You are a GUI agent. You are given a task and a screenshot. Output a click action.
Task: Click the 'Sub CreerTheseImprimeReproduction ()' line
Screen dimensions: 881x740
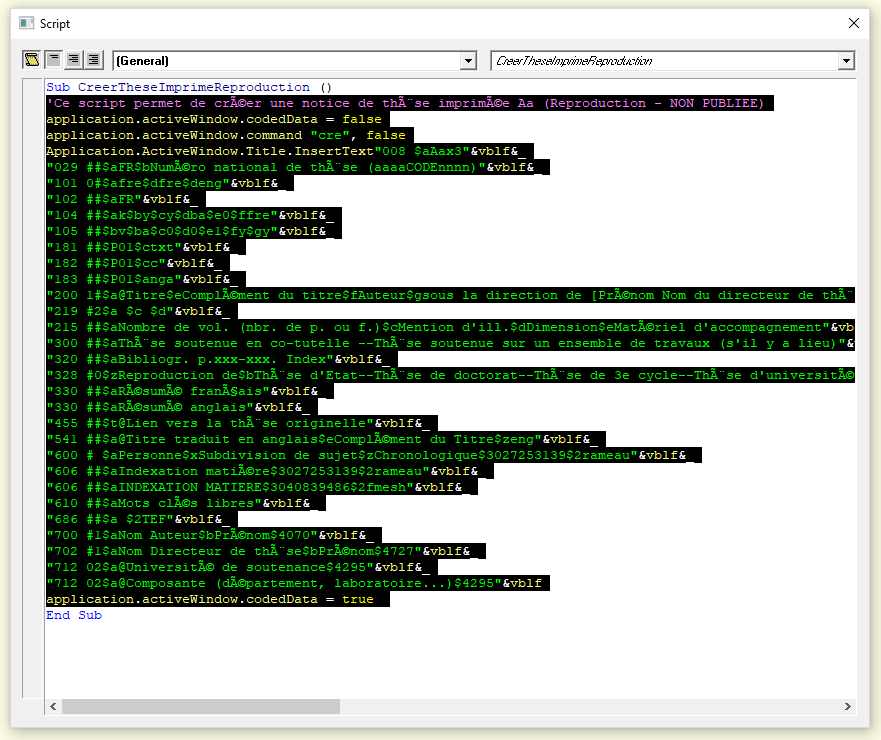[x=189, y=87]
